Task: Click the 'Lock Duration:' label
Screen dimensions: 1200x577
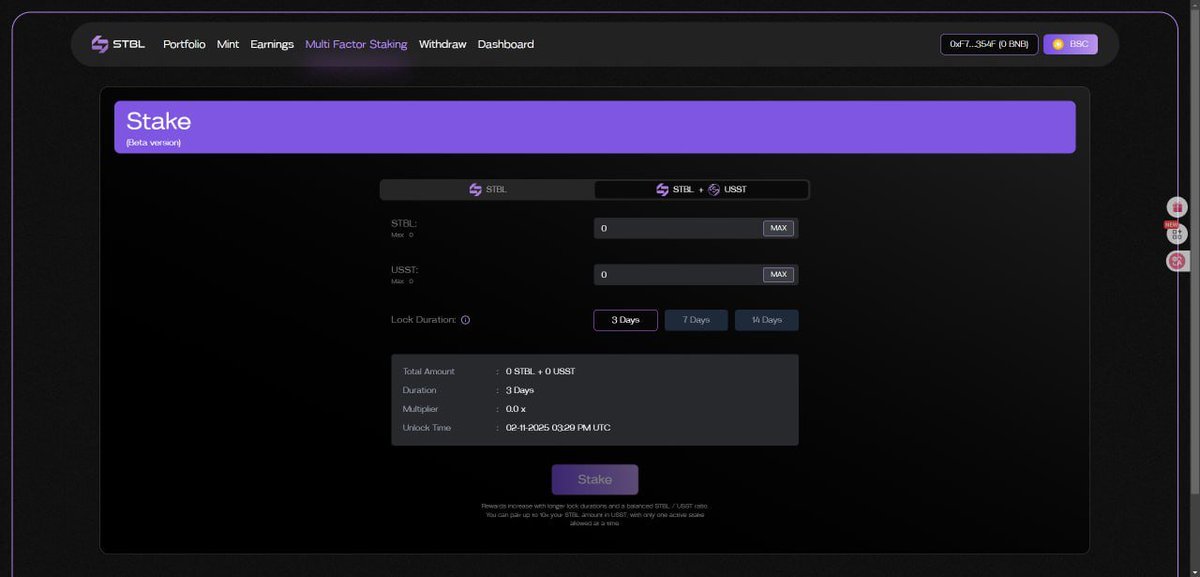Action: (x=424, y=320)
